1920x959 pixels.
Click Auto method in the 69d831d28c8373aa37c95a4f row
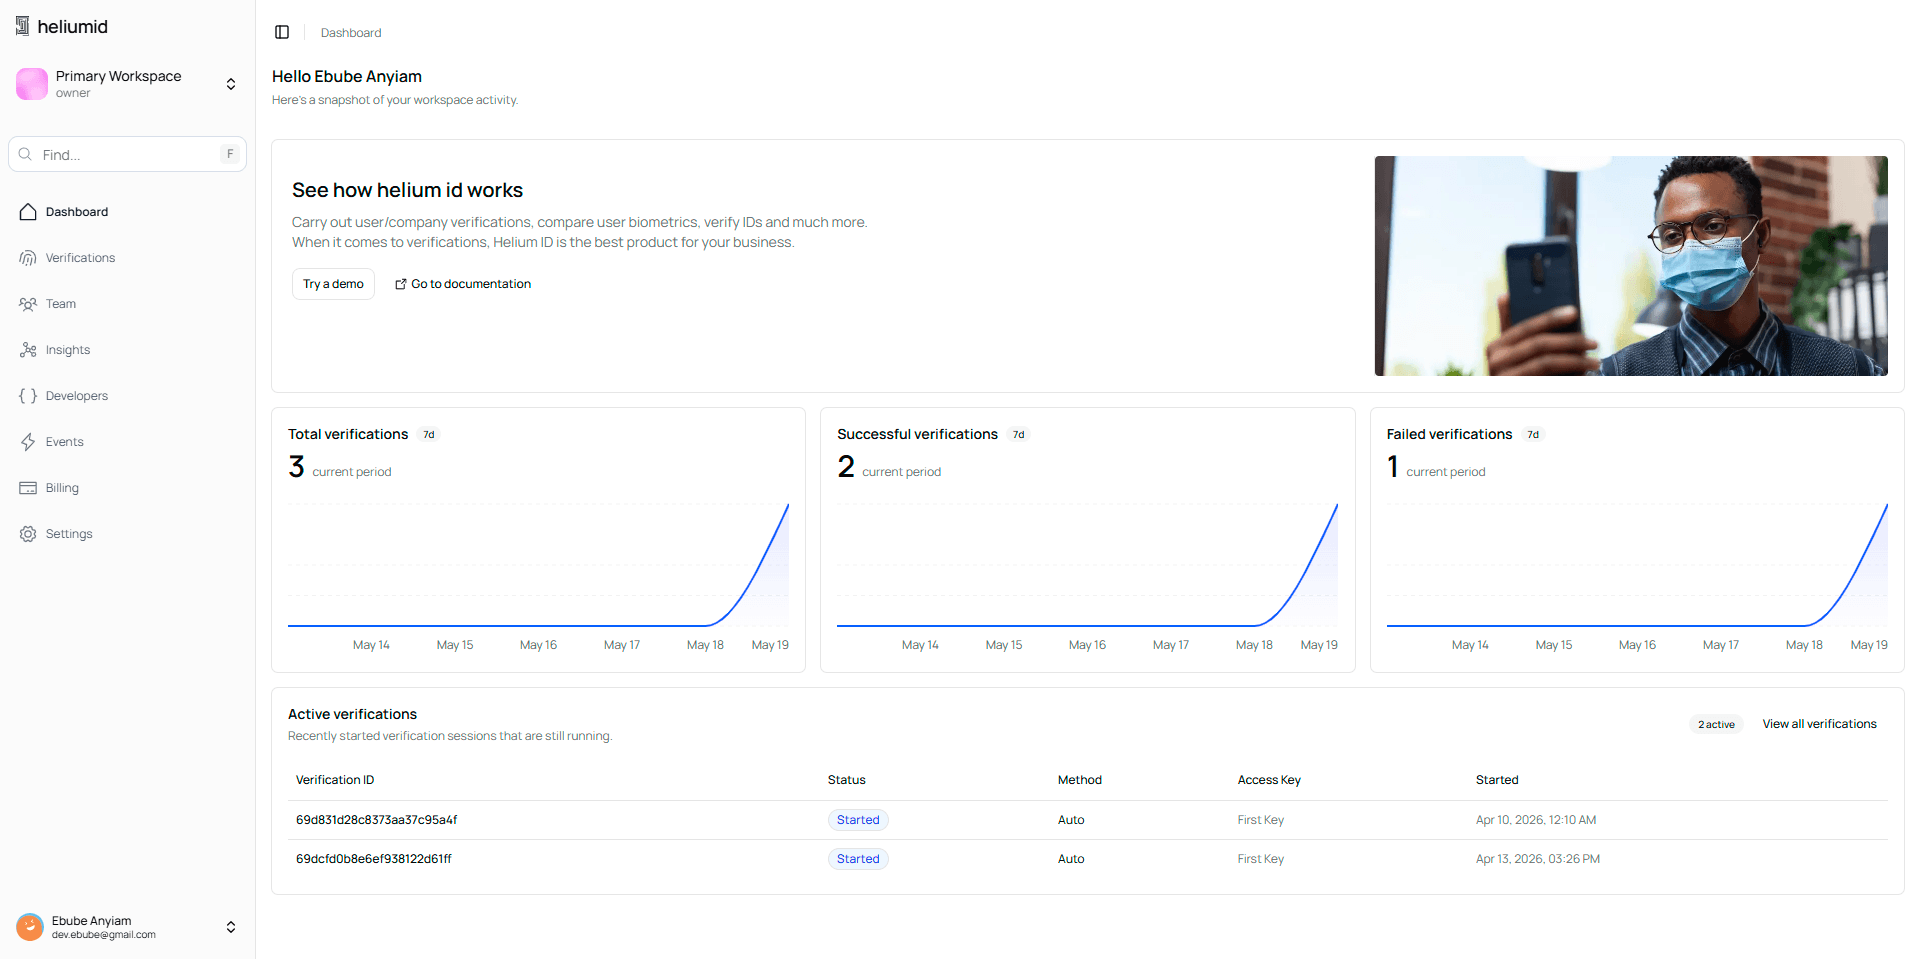click(x=1071, y=820)
